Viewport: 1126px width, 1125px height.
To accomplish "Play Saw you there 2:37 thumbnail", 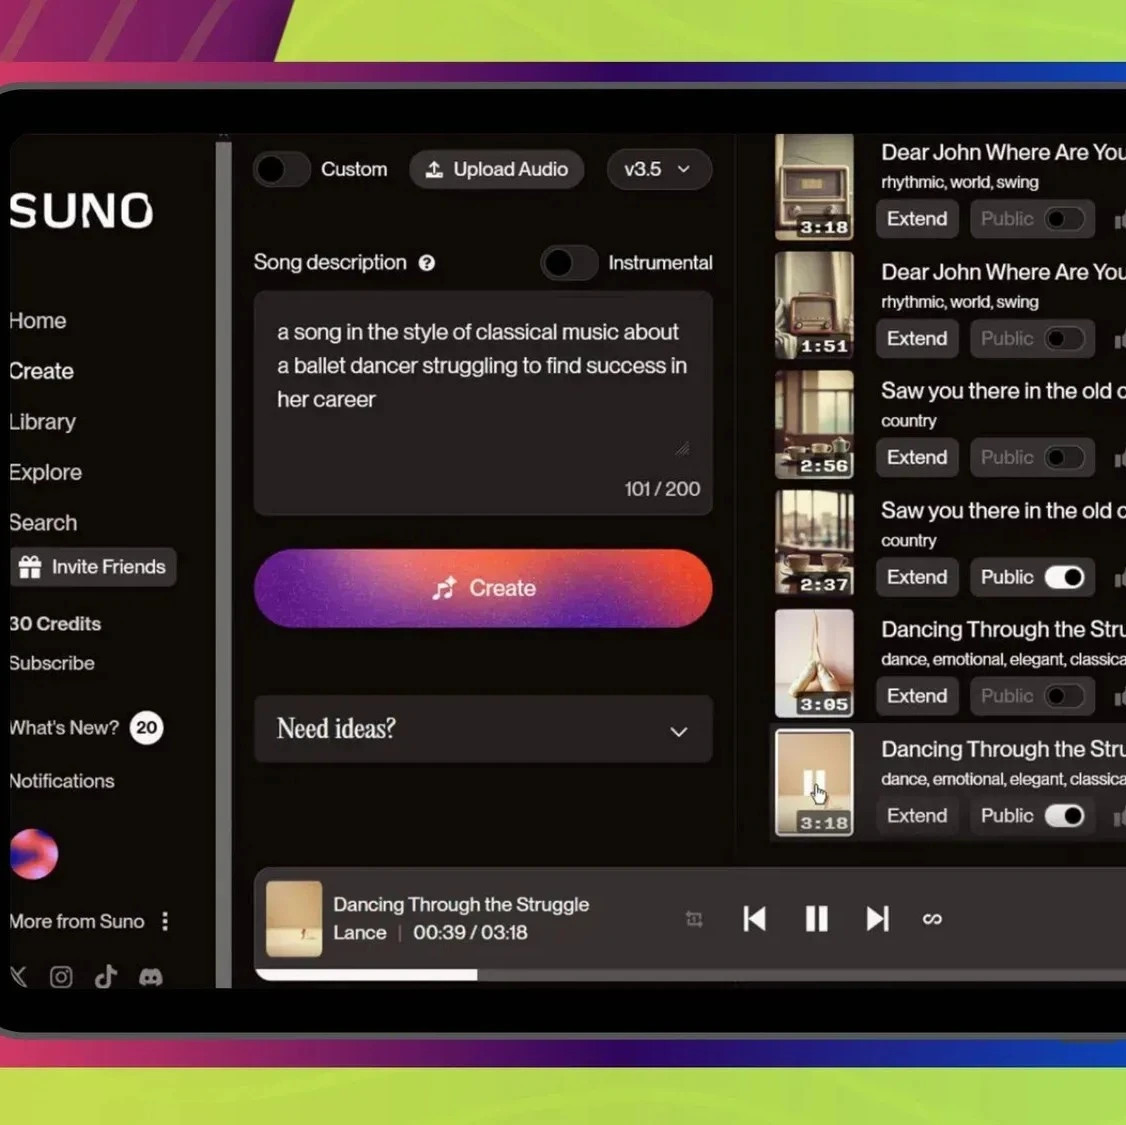I will pos(814,543).
